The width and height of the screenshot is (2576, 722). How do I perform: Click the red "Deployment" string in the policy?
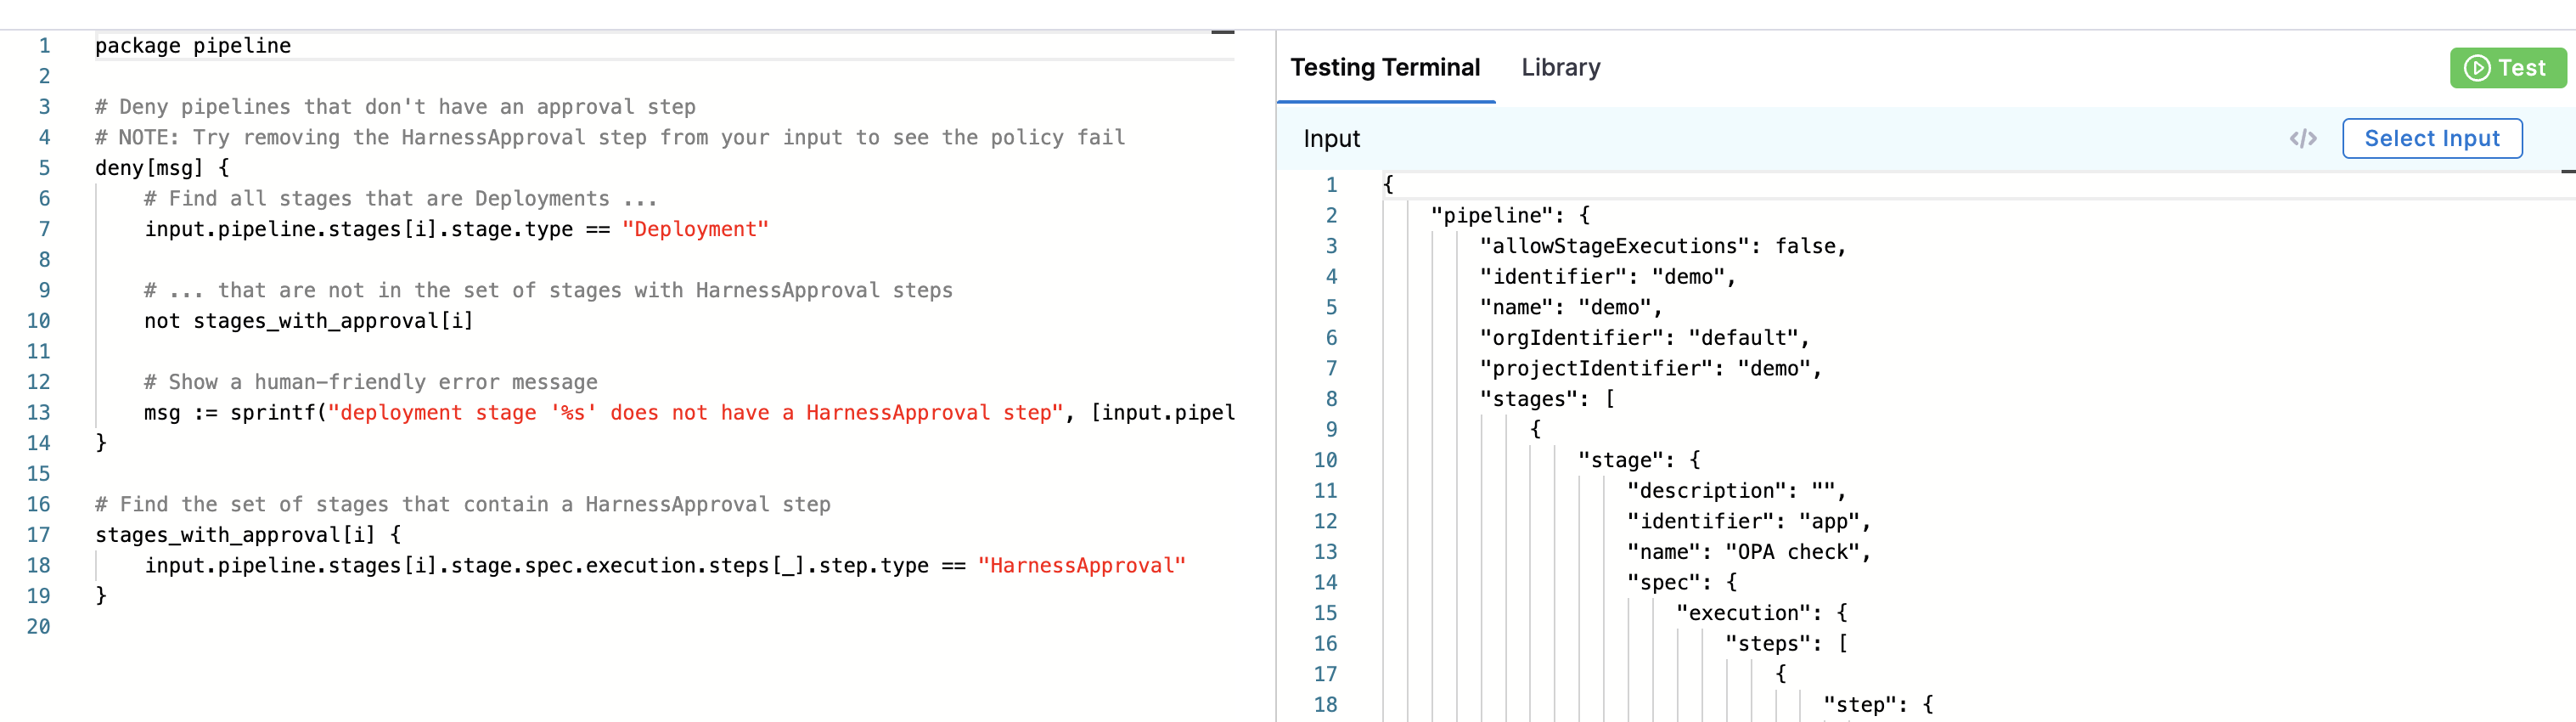(695, 229)
